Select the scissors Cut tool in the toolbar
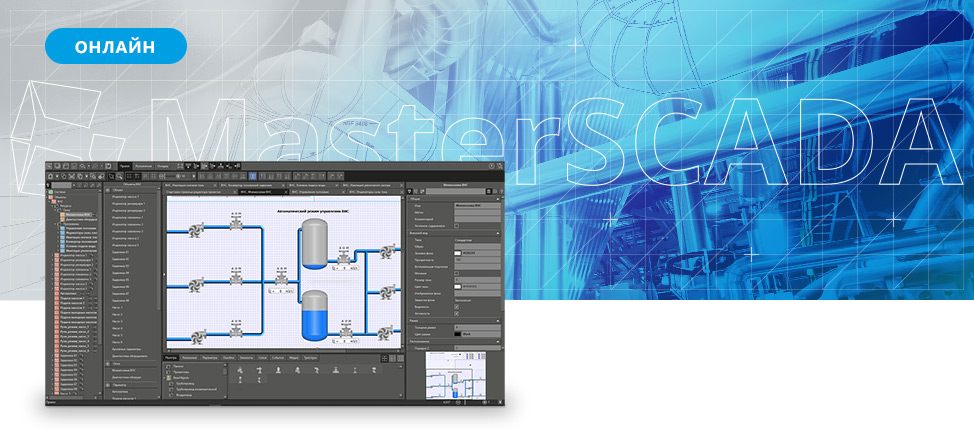The width and height of the screenshot is (974, 430). [x=71, y=176]
